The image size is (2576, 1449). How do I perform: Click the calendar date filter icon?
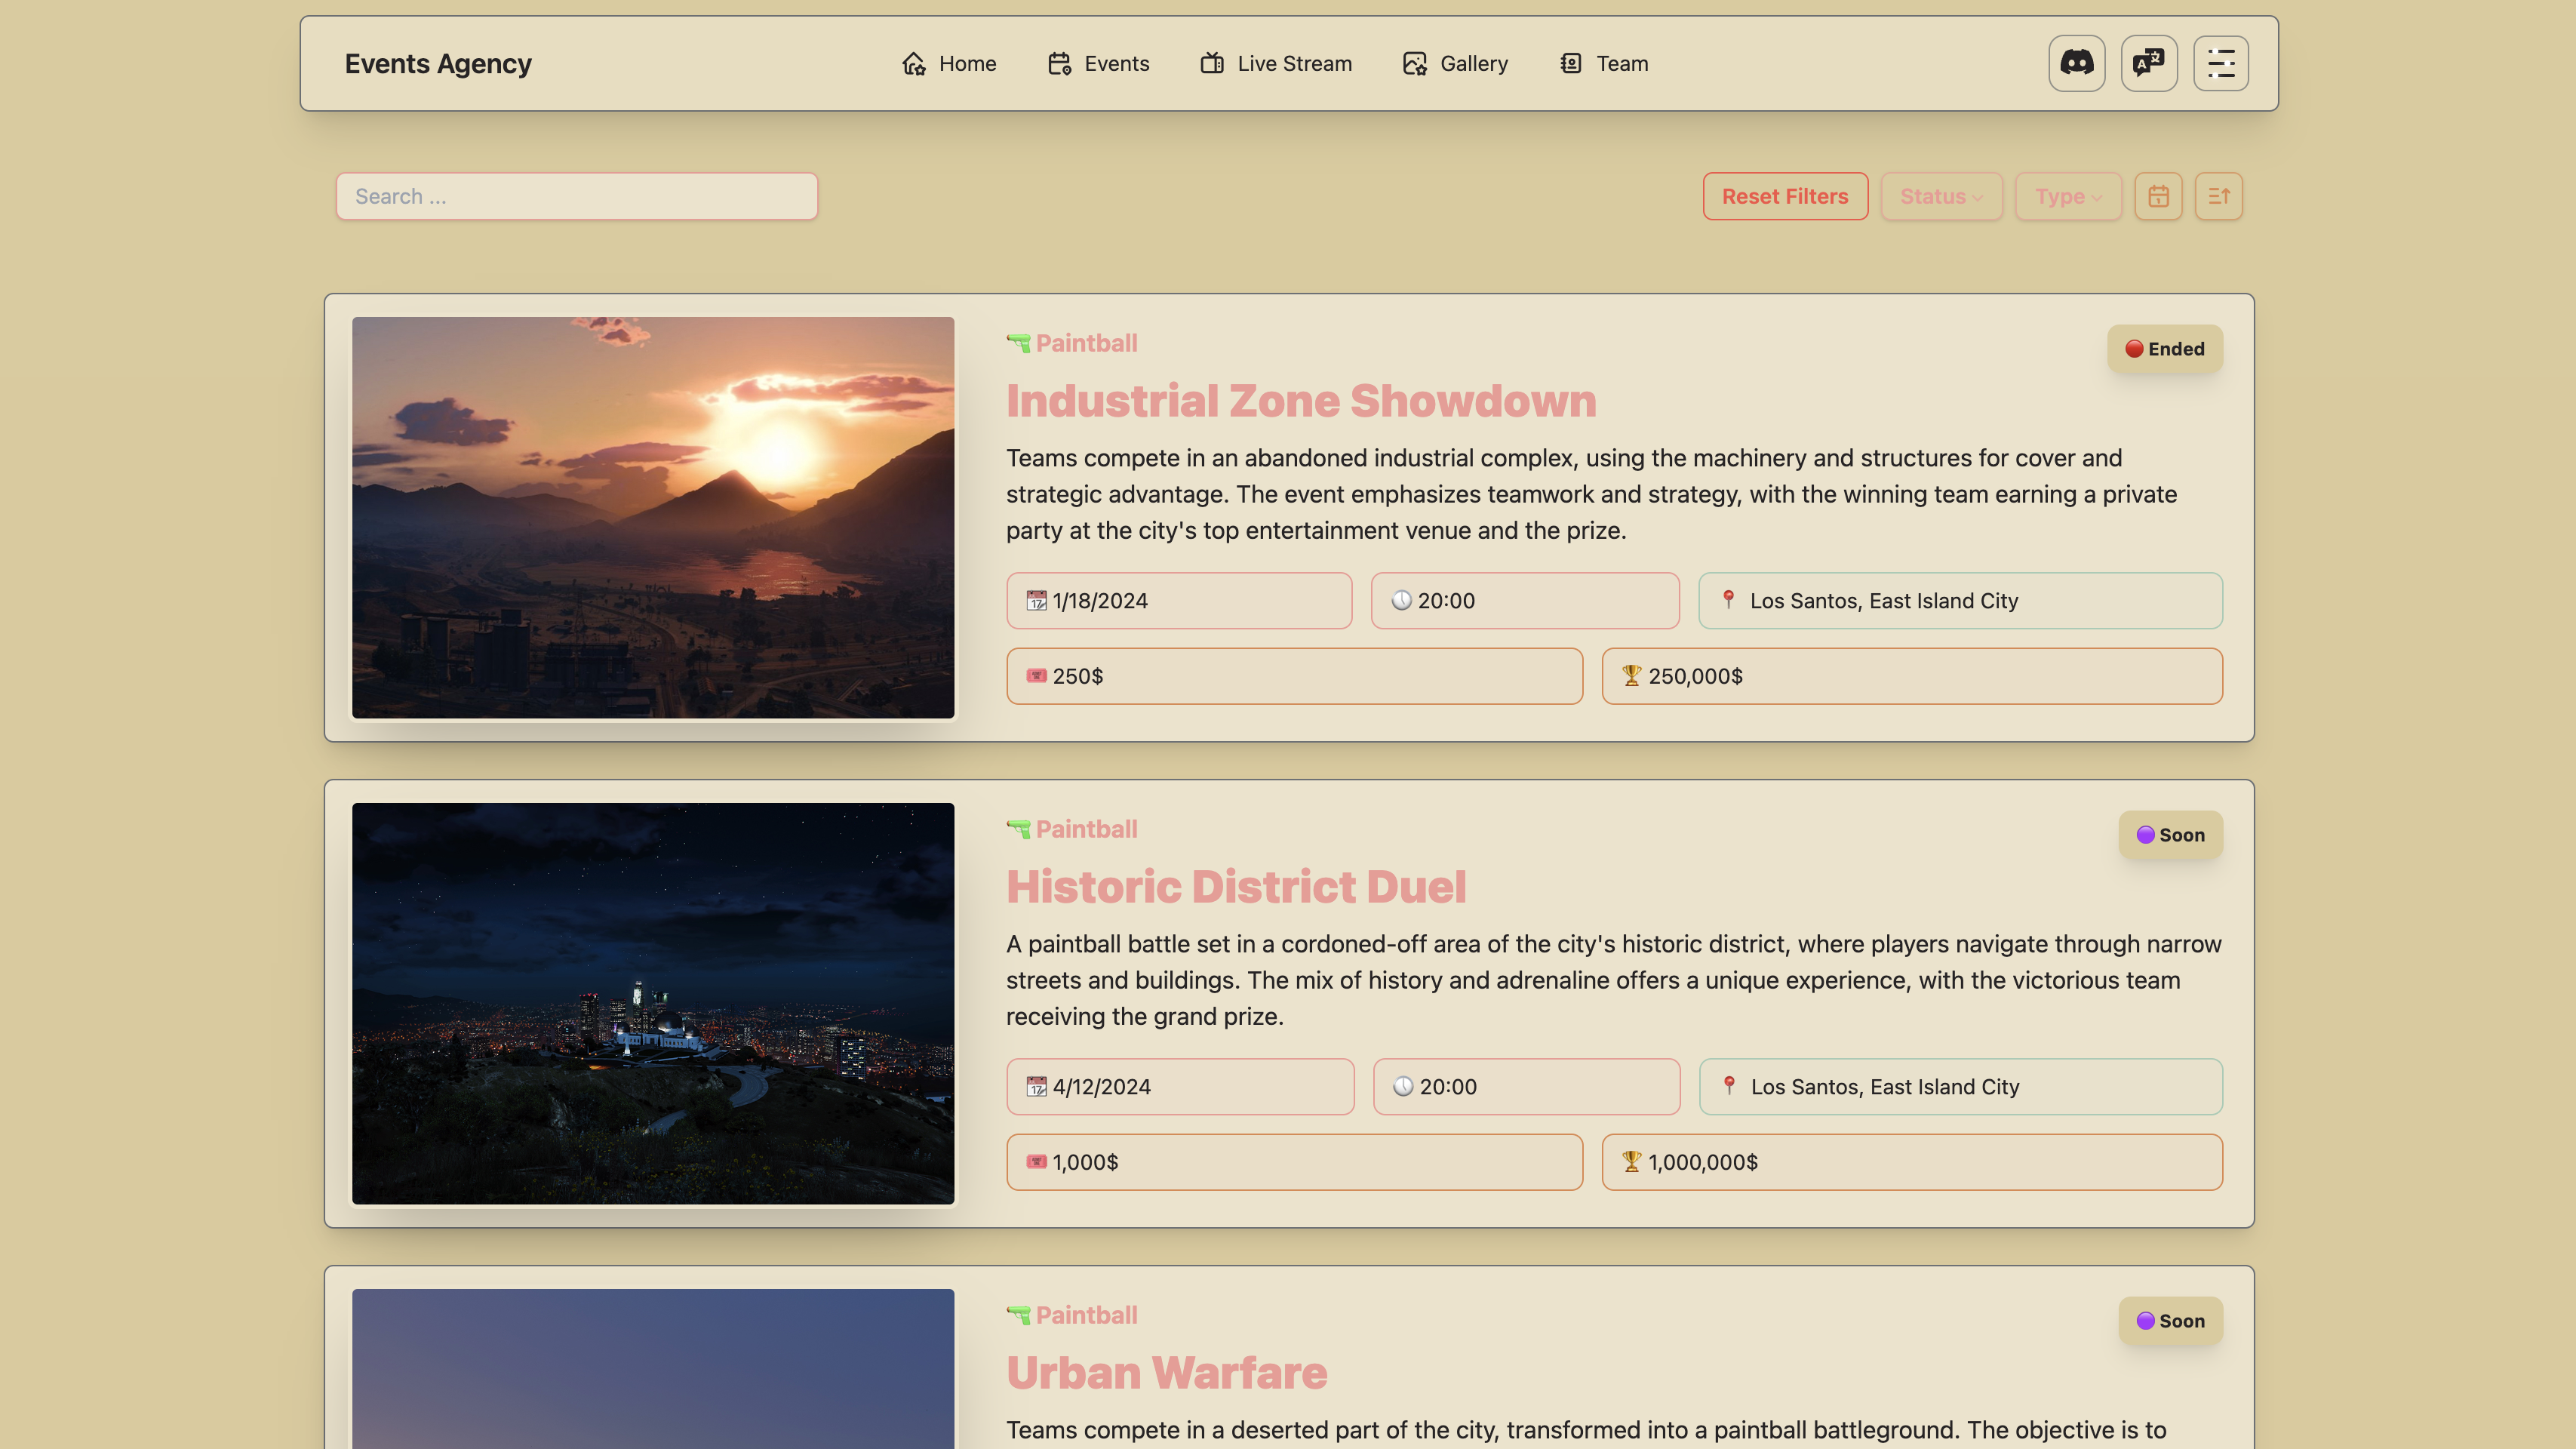pos(2158,196)
